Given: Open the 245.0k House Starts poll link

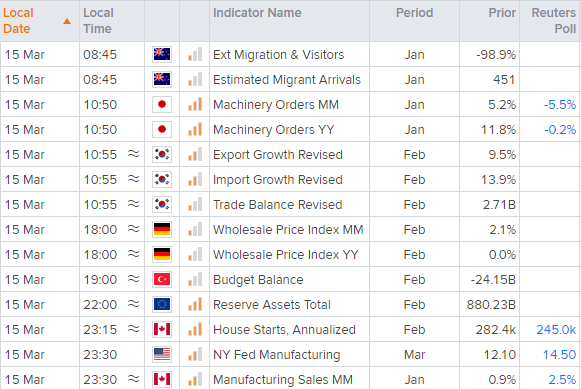Looking at the screenshot, I should pos(556,330).
